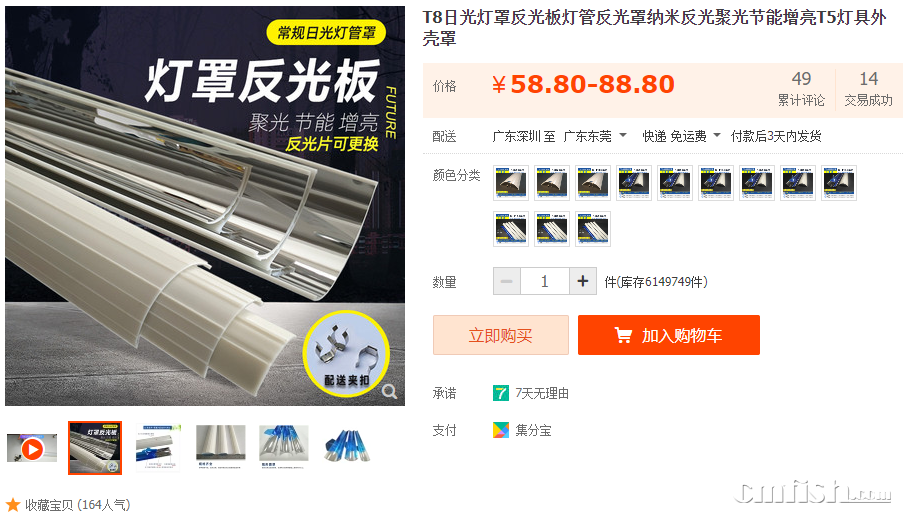Select the first color option swatch
This screenshot has width=911, height=514.
tap(511, 183)
